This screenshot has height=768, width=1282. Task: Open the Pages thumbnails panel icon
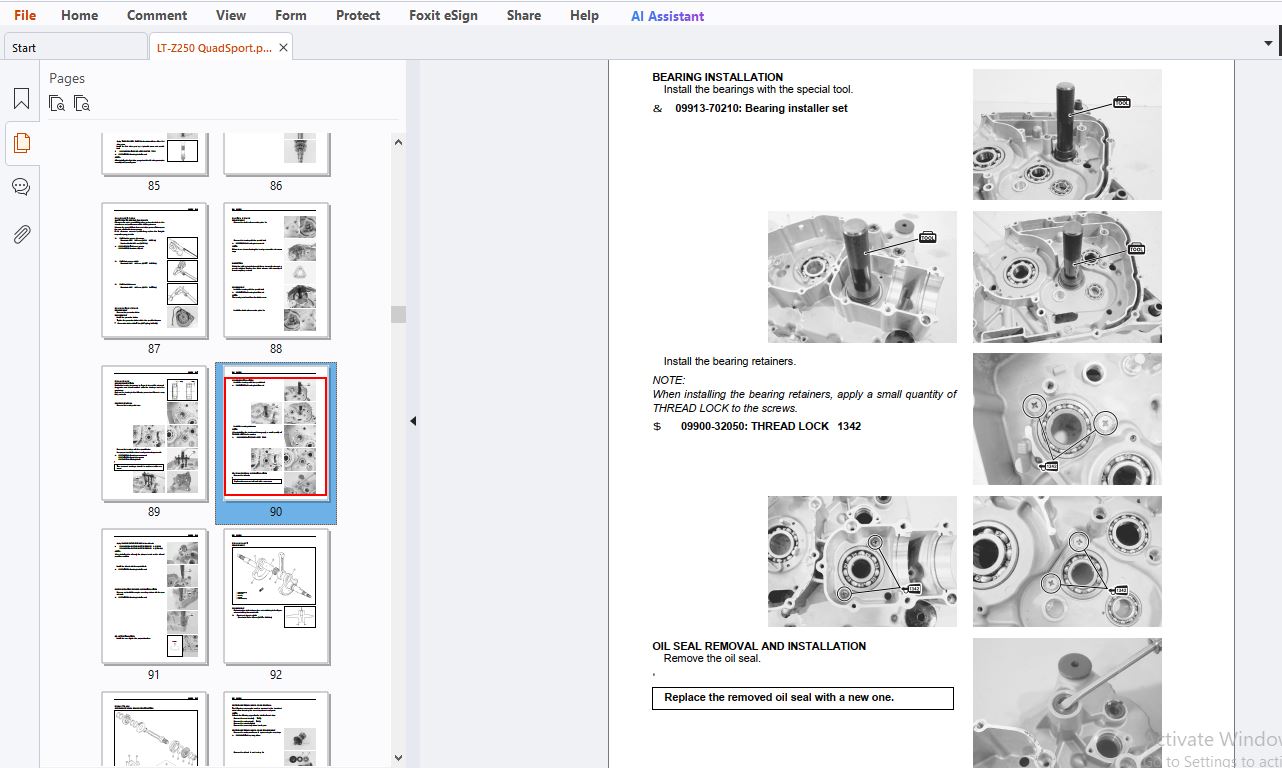[21, 143]
